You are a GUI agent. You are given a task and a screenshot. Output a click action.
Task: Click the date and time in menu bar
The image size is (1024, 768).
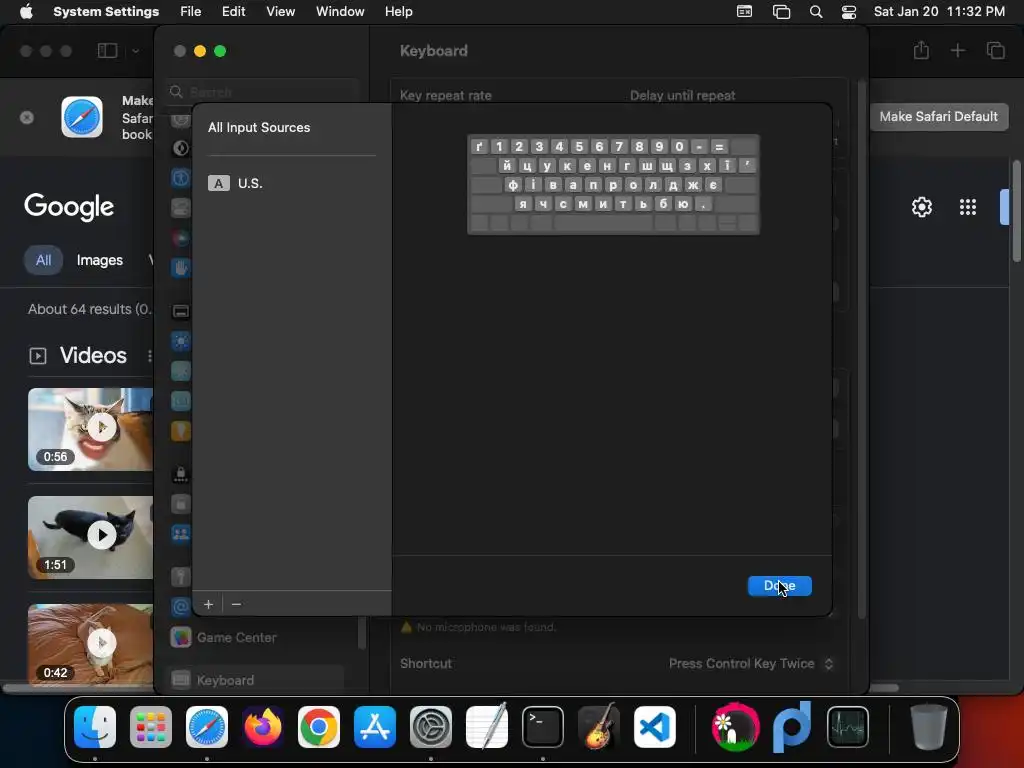tap(939, 11)
